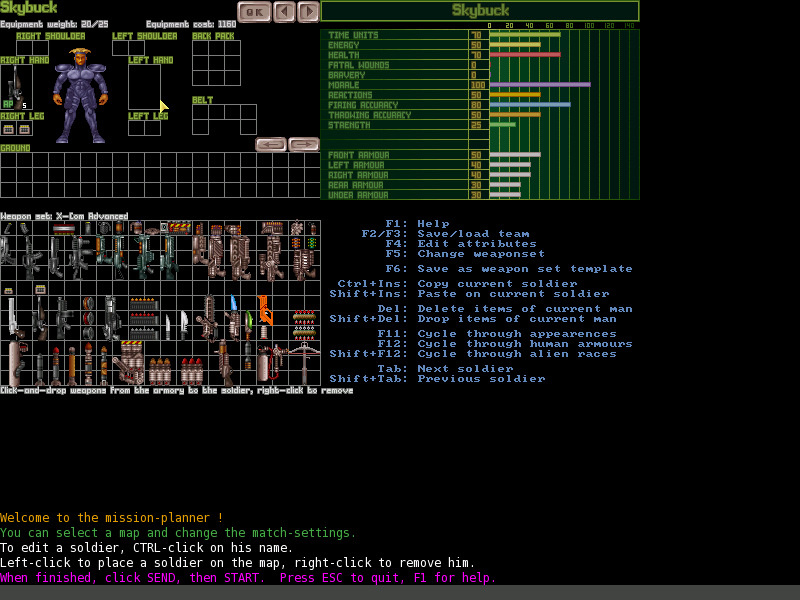Click the Reactions stat label
The width and height of the screenshot is (800, 600).
[x=350, y=95]
